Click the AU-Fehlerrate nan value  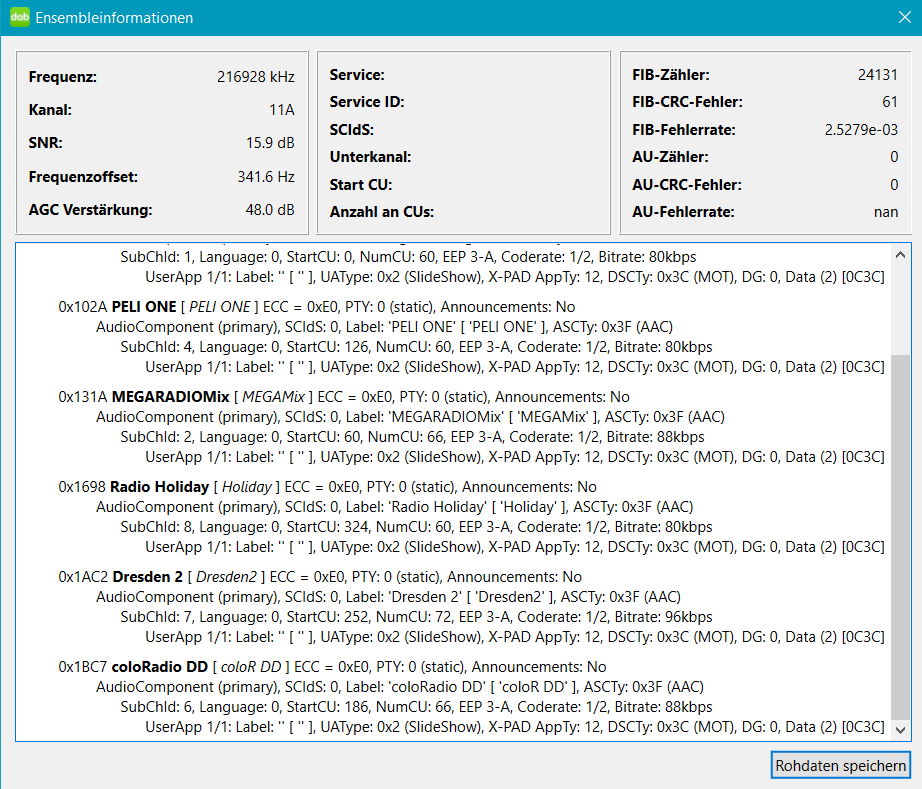coord(885,212)
